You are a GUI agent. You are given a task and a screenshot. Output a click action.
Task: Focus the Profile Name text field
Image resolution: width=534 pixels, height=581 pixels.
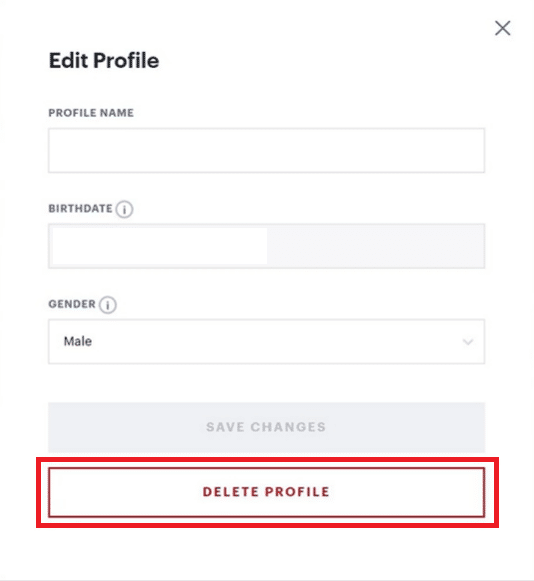click(x=266, y=150)
